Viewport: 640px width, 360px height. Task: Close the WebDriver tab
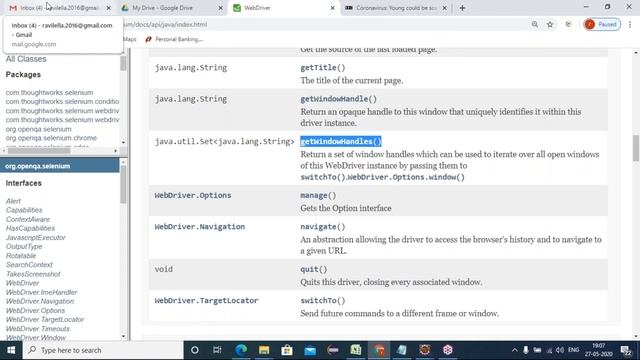pos(332,8)
